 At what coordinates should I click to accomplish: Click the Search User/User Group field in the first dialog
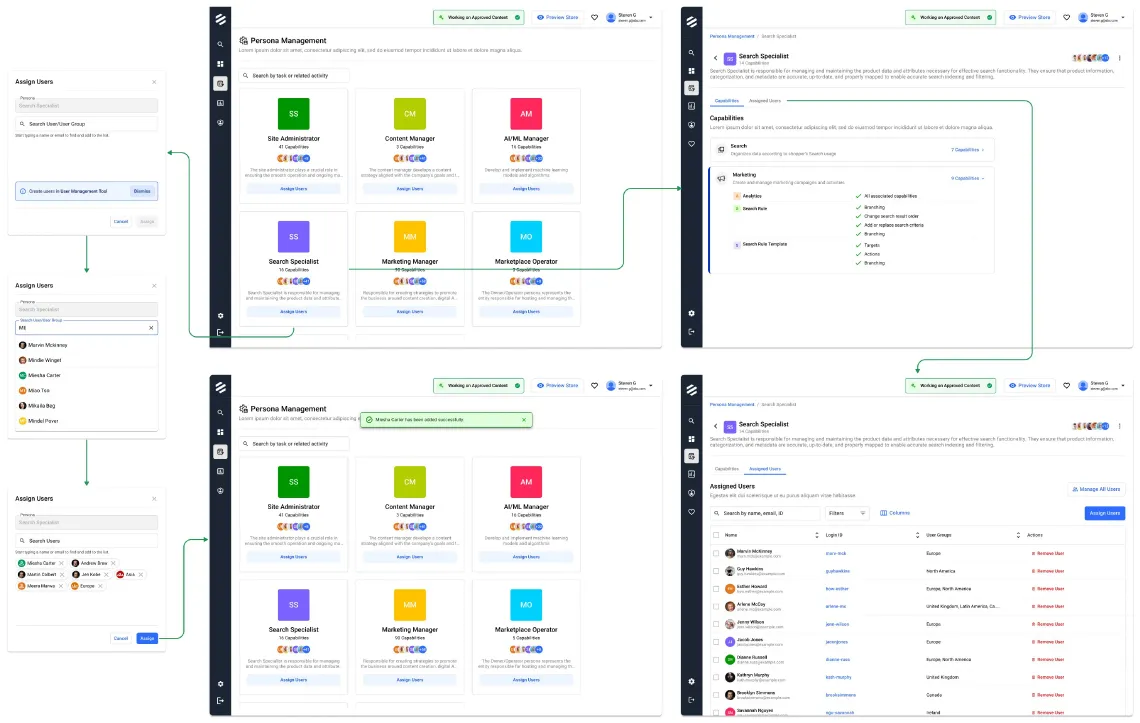[87, 124]
